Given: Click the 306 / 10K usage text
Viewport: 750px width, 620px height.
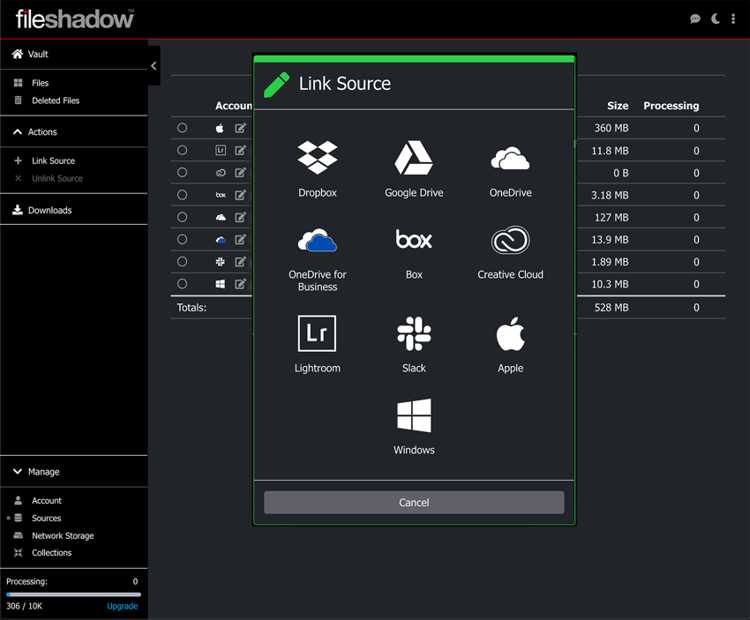Looking at the screenshot, I should click(24, 606).
